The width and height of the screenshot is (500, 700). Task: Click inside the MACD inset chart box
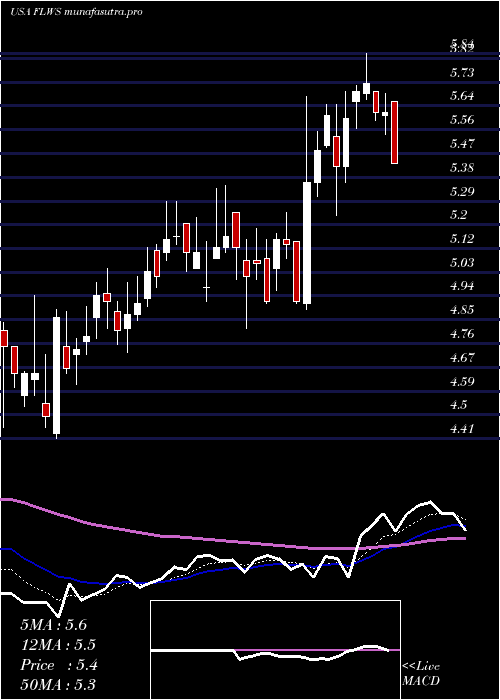click(275, 650)
